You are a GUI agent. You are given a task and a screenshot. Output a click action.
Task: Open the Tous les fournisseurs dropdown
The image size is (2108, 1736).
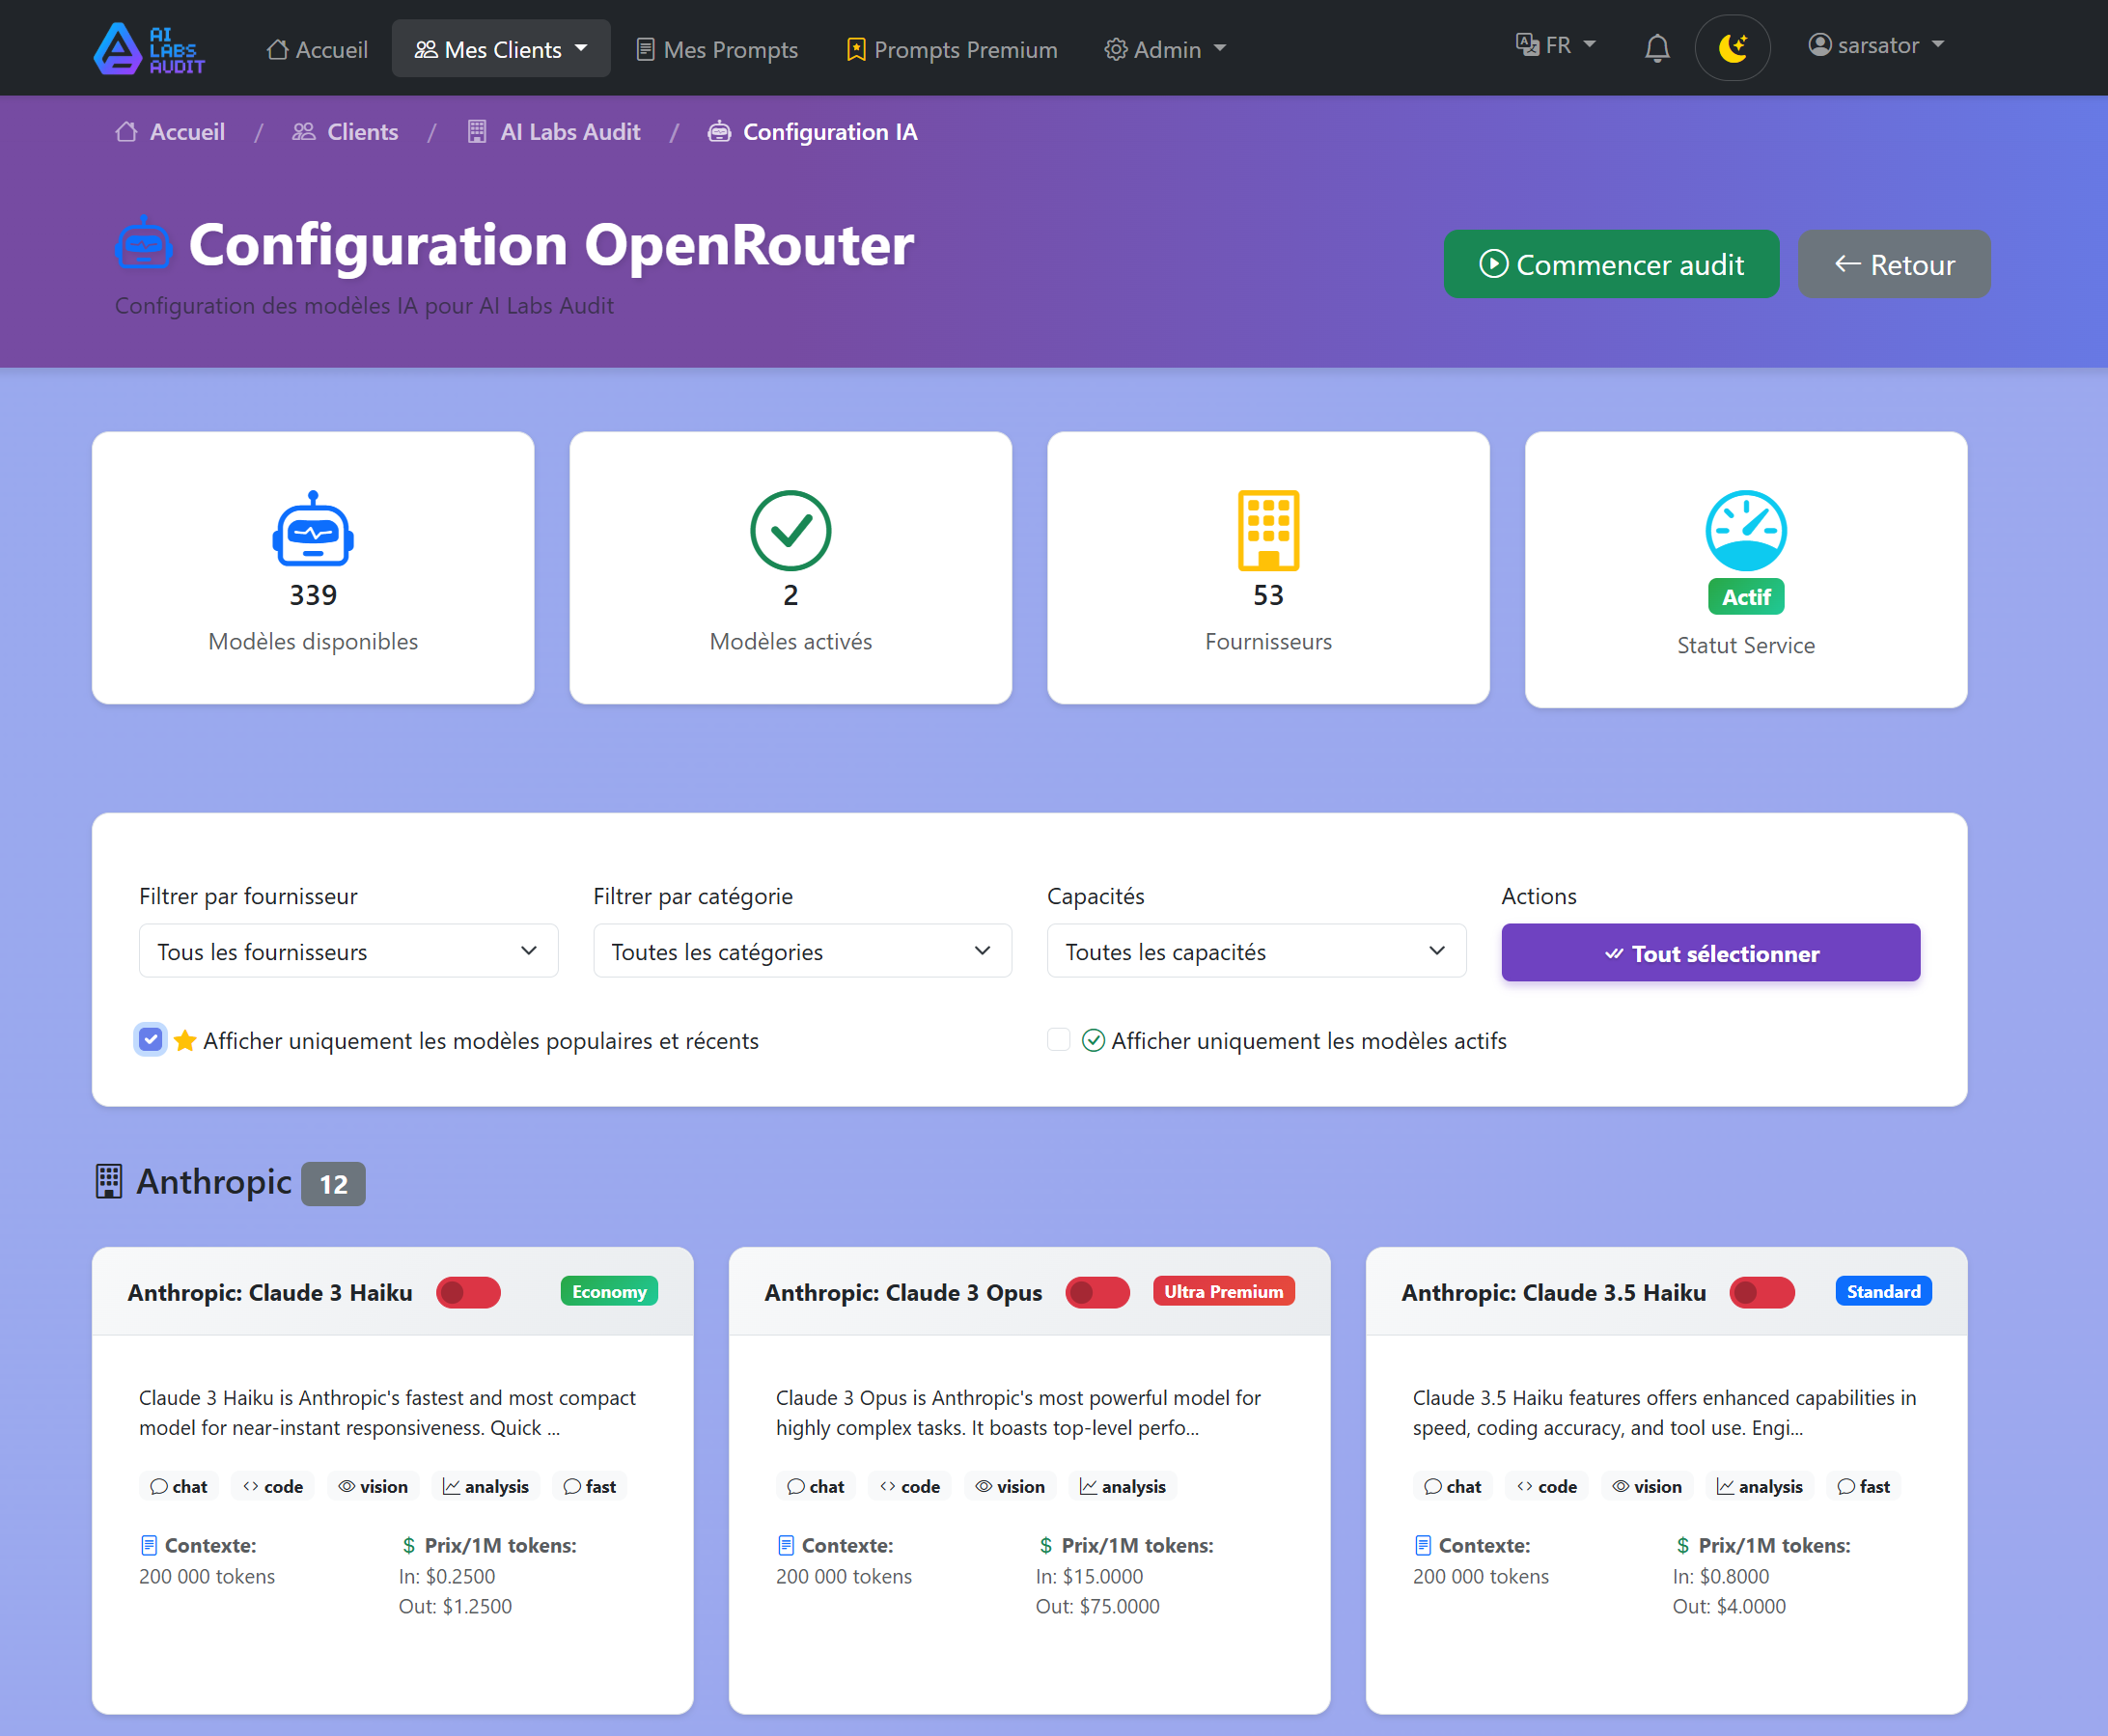347,951
